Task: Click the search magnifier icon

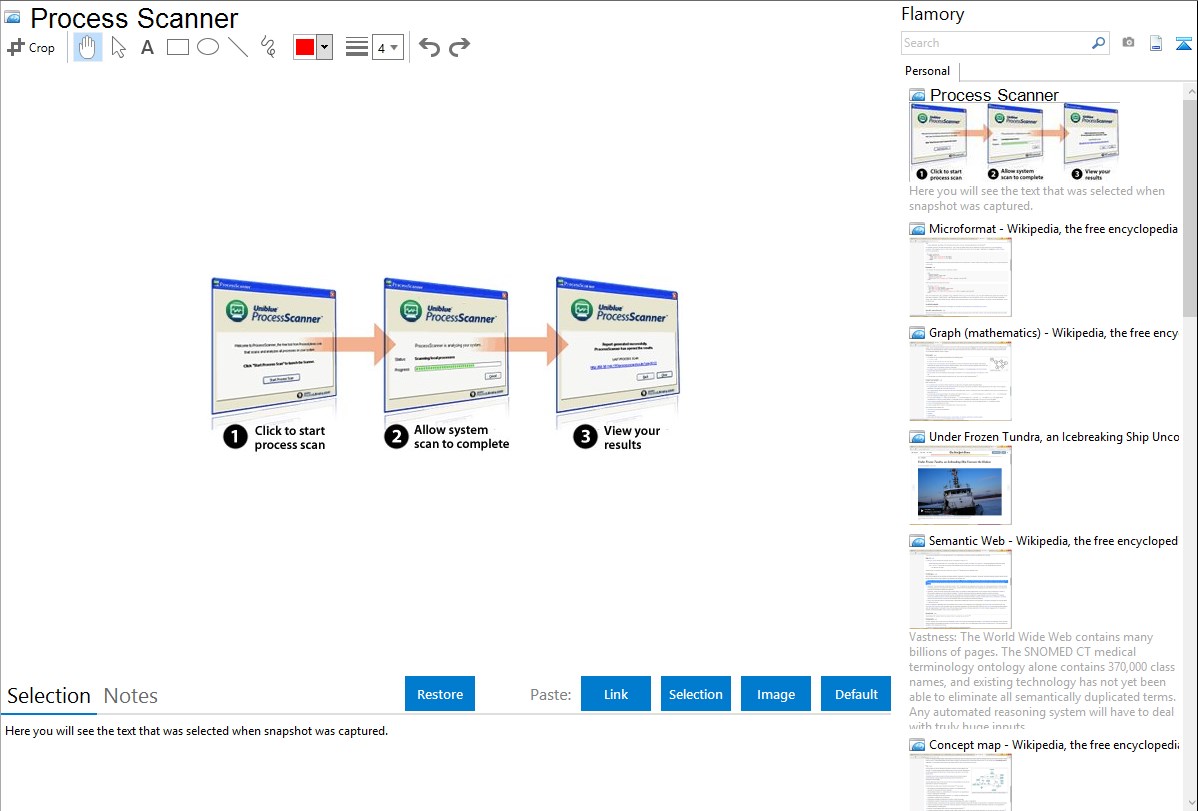Action: coord(1098,43)
